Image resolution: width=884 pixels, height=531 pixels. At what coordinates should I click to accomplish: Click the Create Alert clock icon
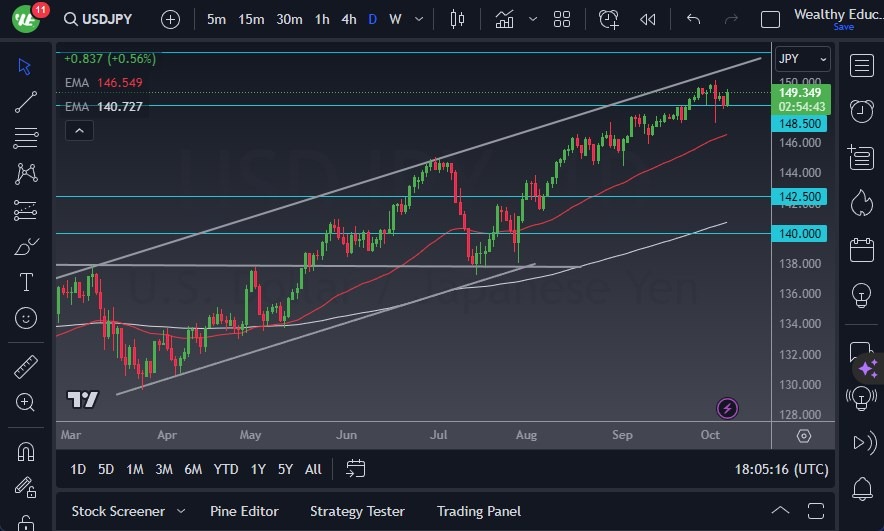click(x=609, y=19)
